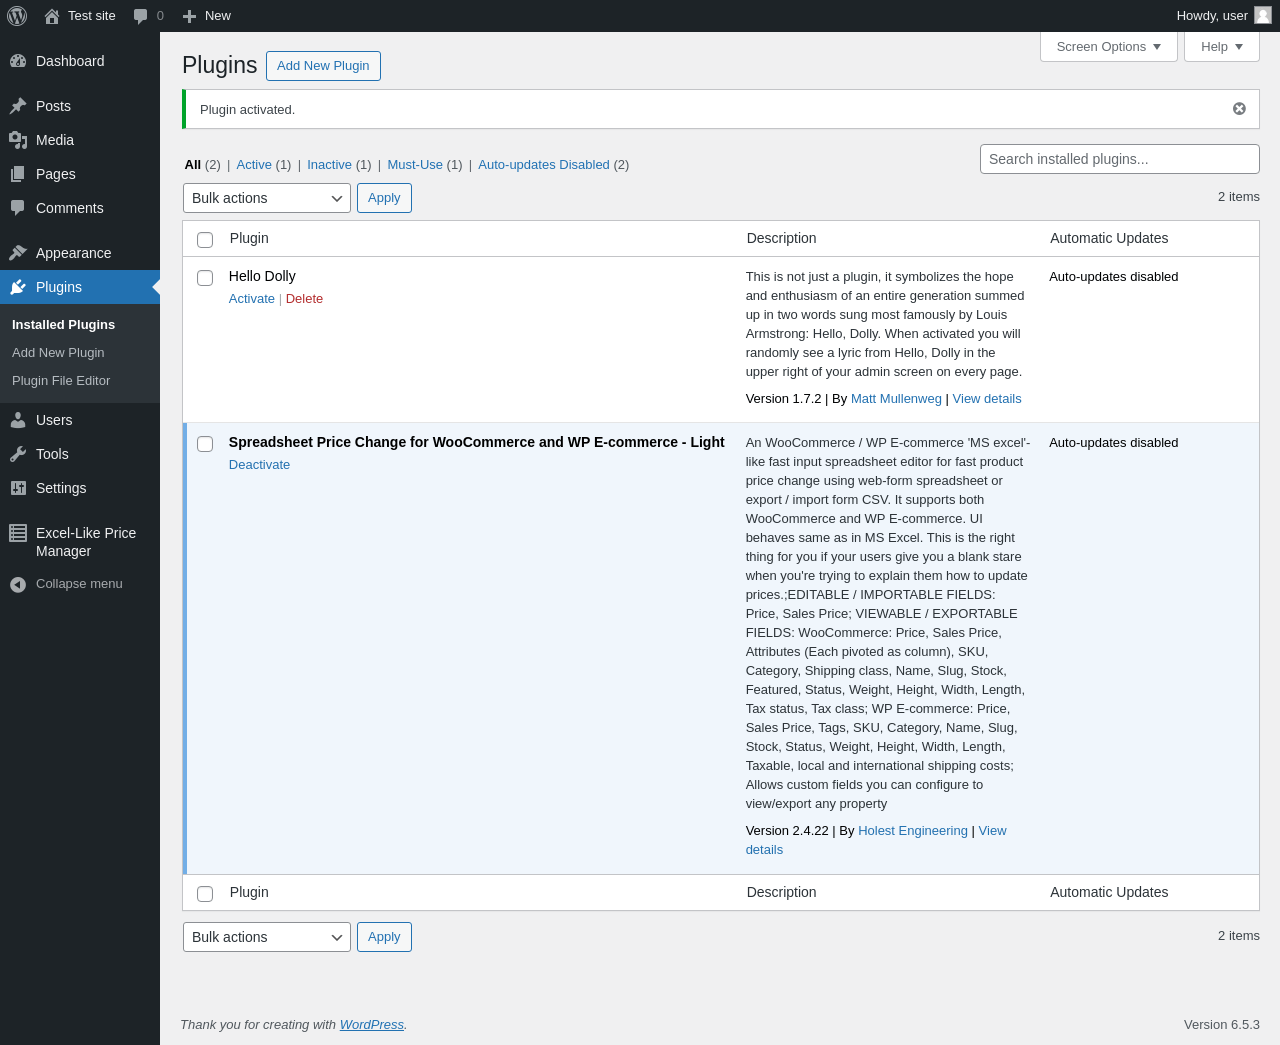This screenshot has width=1280, height=1045.
Task: Click the bottom 2 items count
Action: 1239,936
